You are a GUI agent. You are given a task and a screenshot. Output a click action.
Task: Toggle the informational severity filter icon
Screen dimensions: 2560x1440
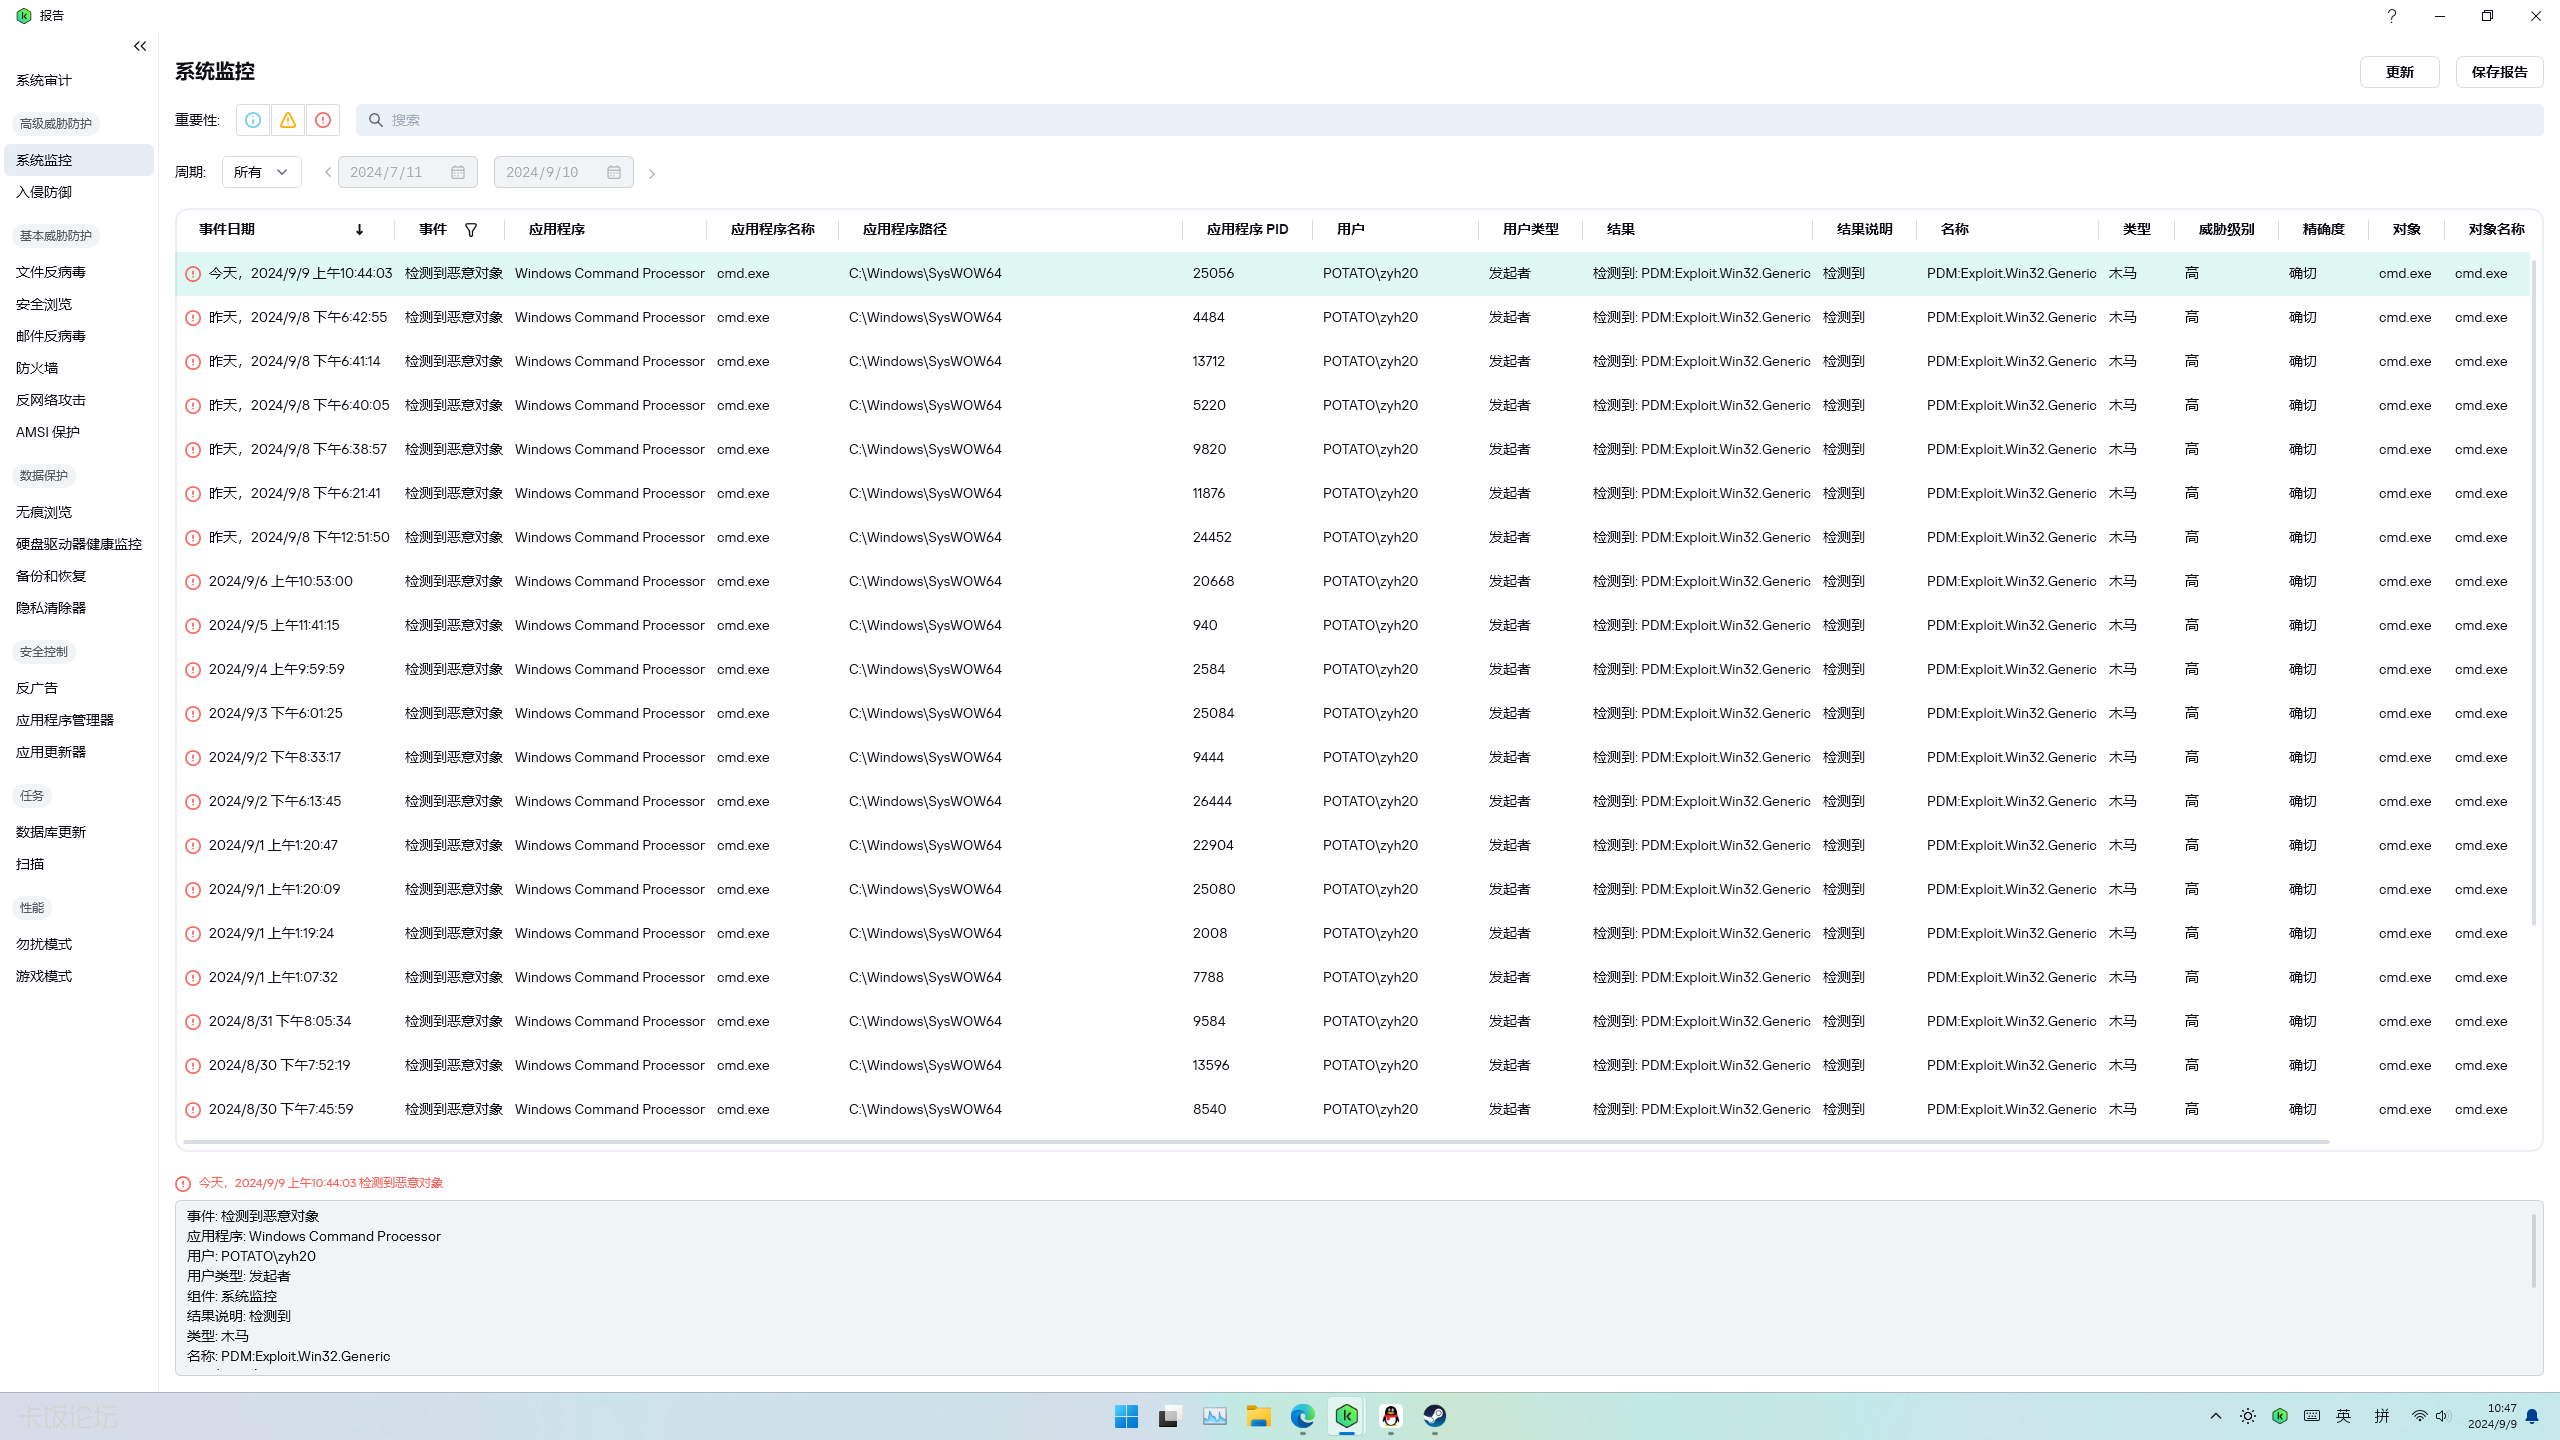tap(253, 120)
